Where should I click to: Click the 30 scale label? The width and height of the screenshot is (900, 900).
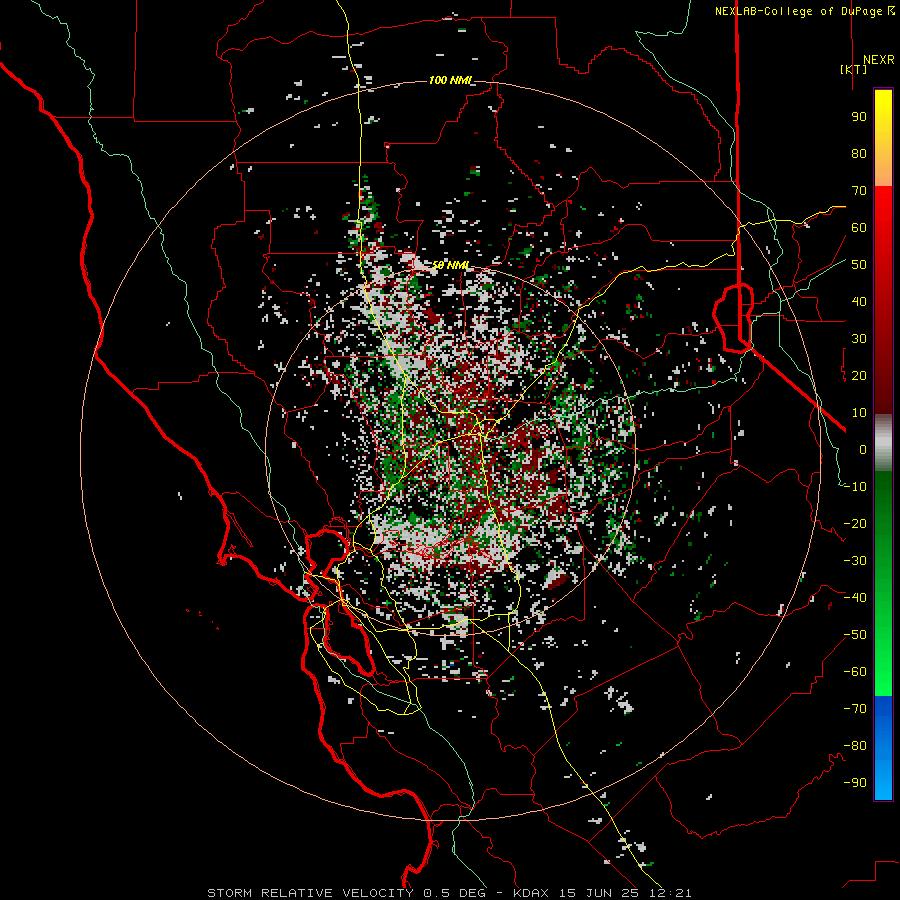pyautogui.click(x=859, y=339)
